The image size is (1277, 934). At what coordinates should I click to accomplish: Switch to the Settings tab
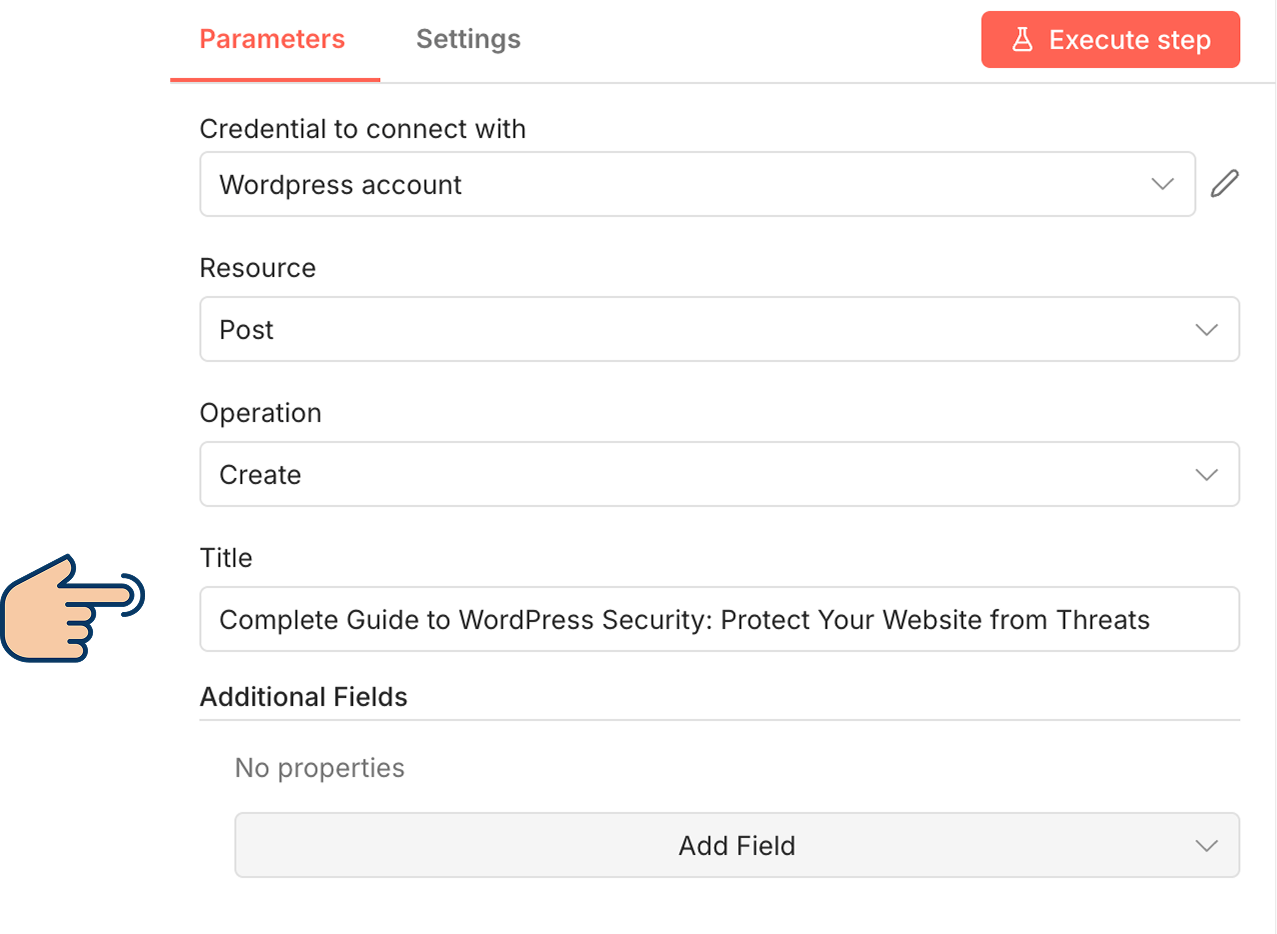(x=468, y=40)
